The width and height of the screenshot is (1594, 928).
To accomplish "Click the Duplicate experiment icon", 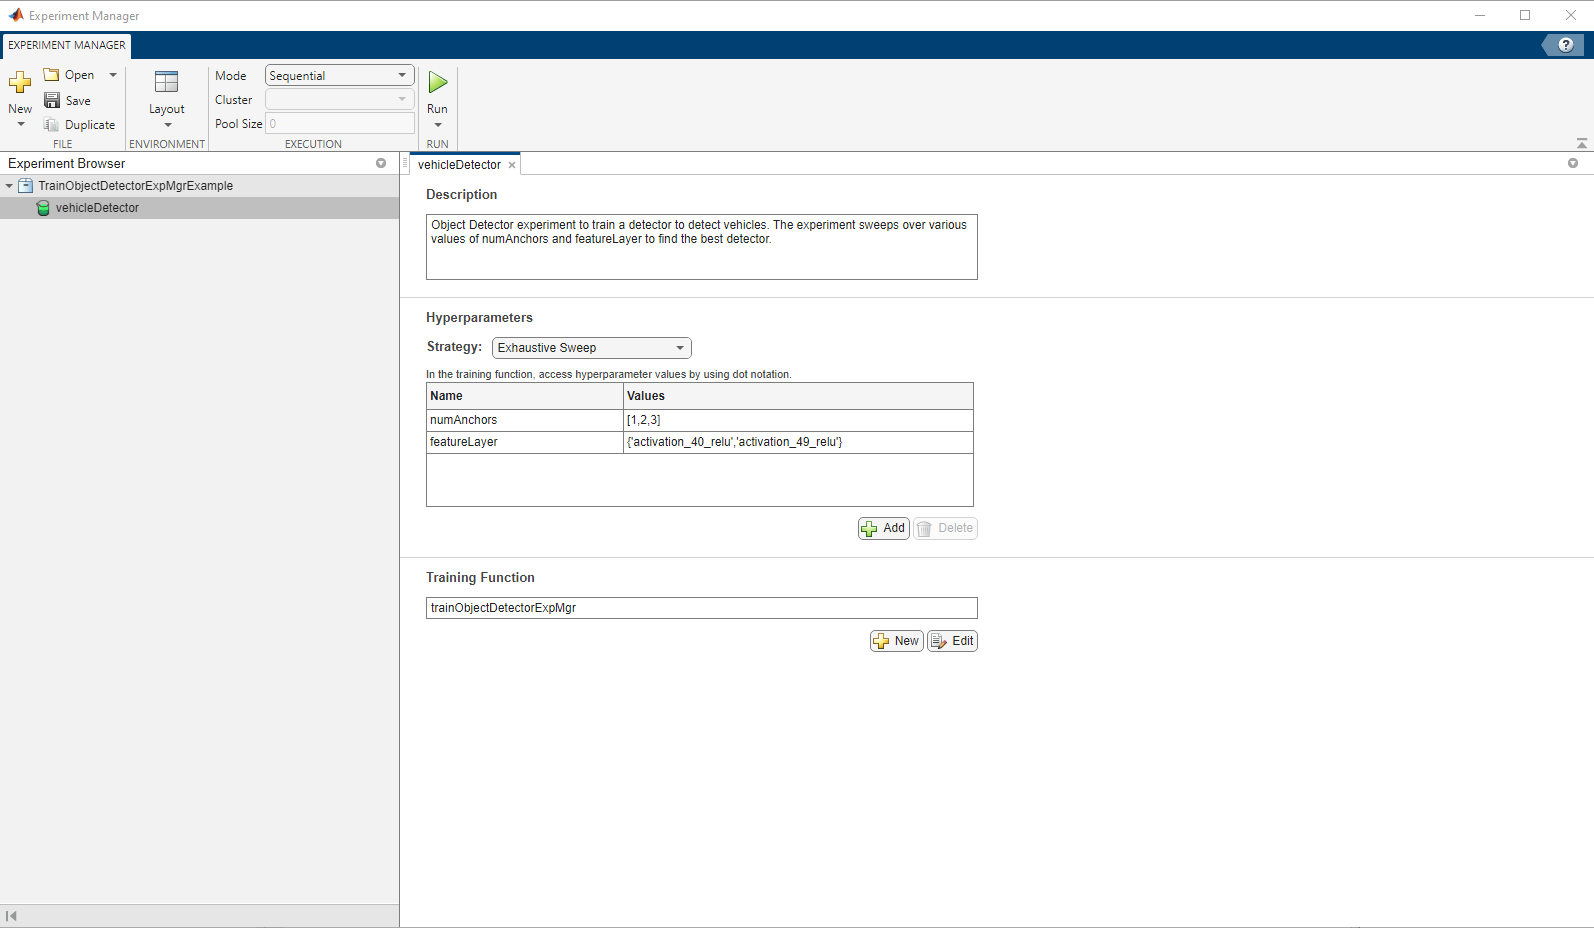I will (x=52, y=125).
